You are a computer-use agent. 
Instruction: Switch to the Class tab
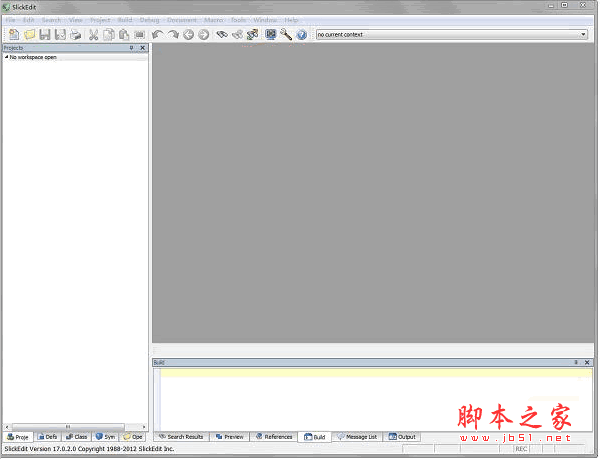coord(77,437)
